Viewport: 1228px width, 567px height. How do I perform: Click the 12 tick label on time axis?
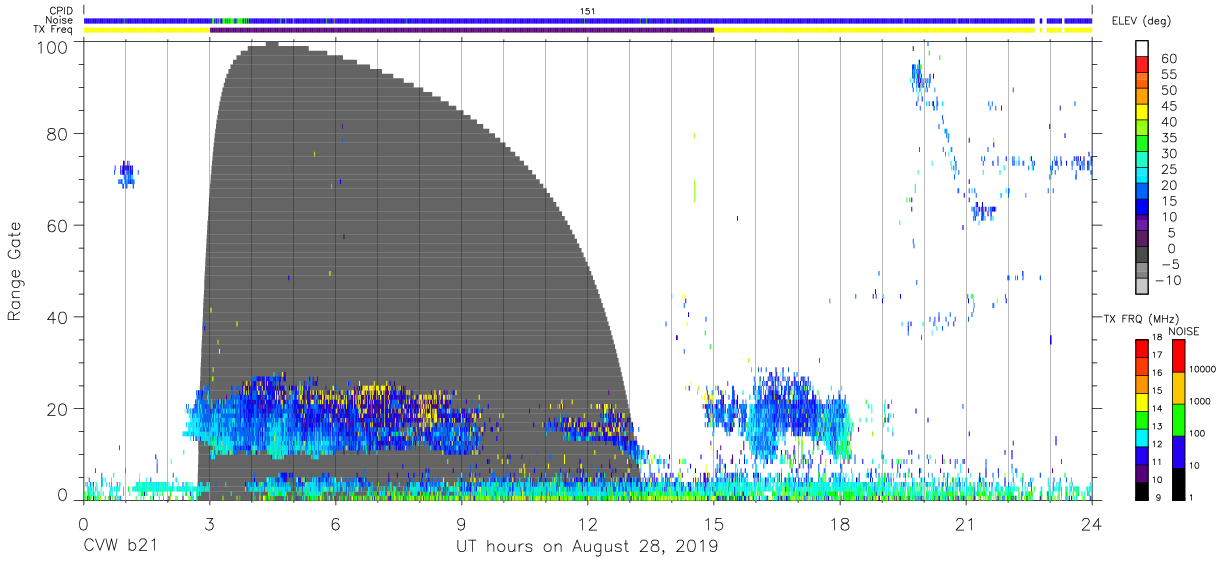[x=587, y=523]
